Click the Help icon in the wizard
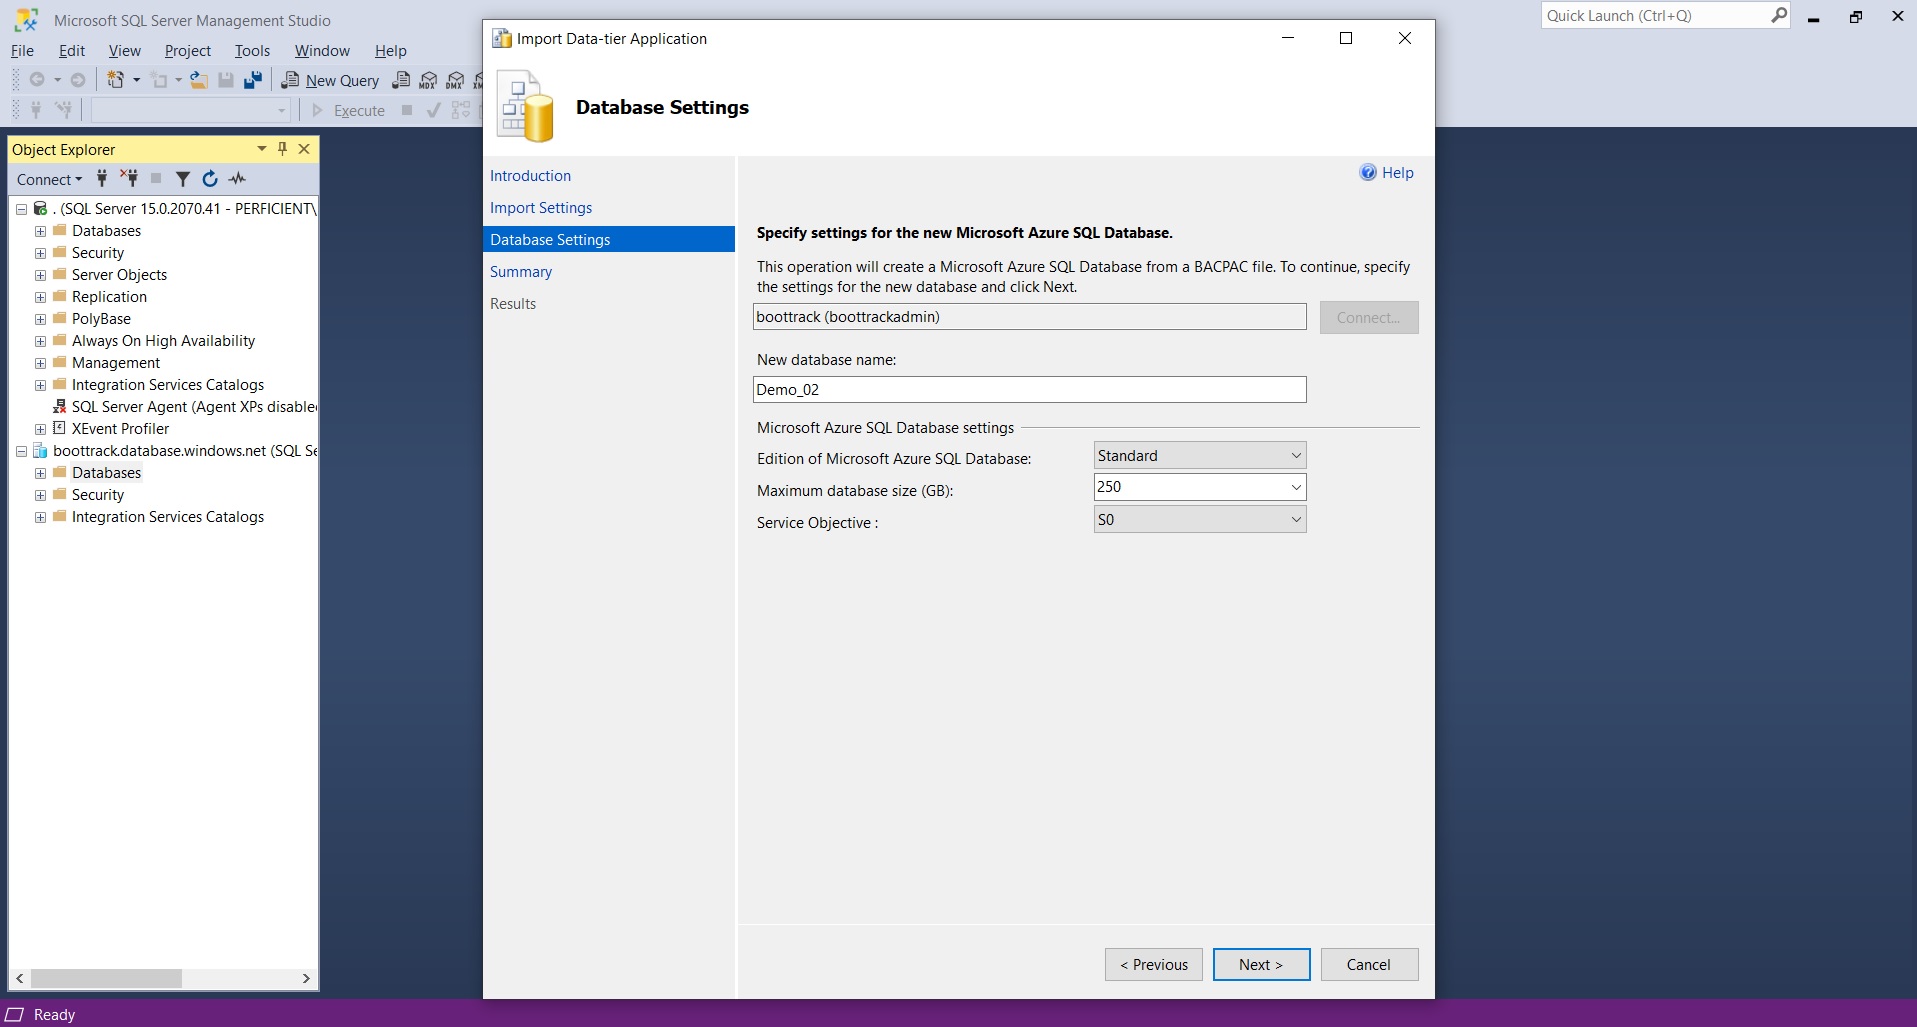1917x1027 pixels. click(1368, 172)
